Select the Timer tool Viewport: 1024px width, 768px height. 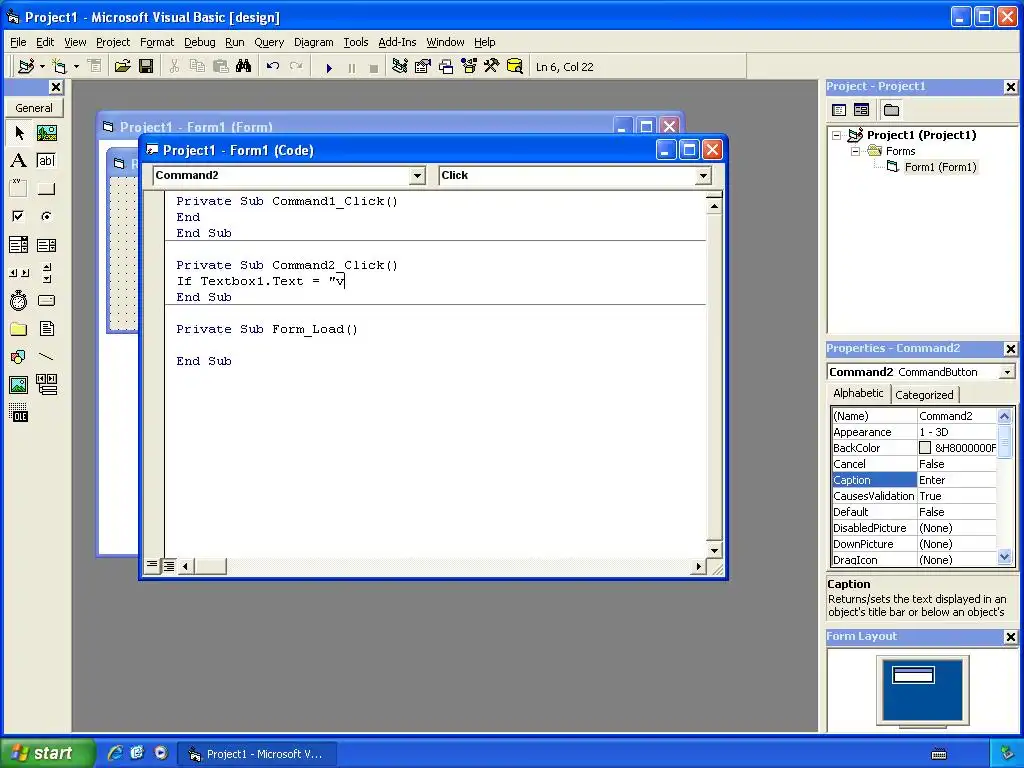coord(19,300)
